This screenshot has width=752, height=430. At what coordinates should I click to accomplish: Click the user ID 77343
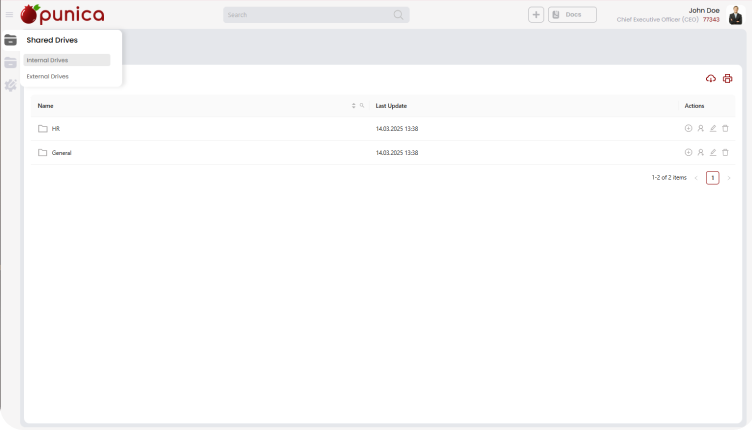(x=711, y=20)
